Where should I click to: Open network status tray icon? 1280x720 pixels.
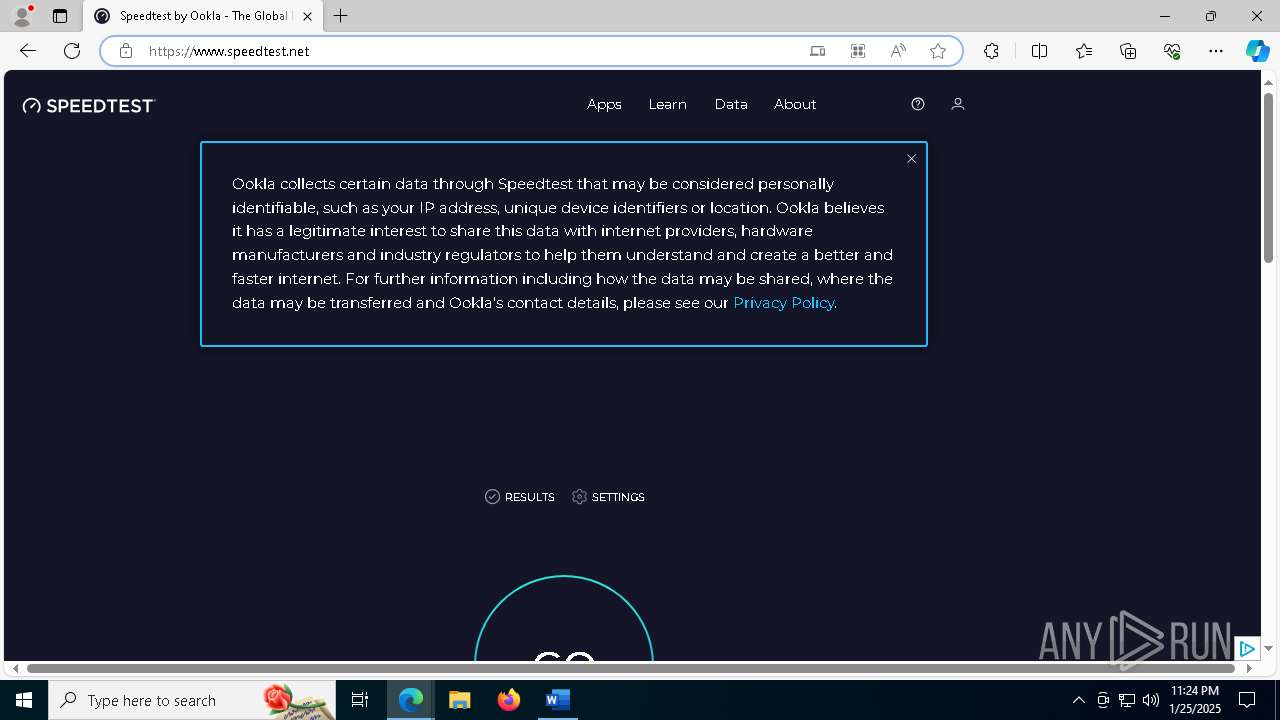coord(1126,700)
